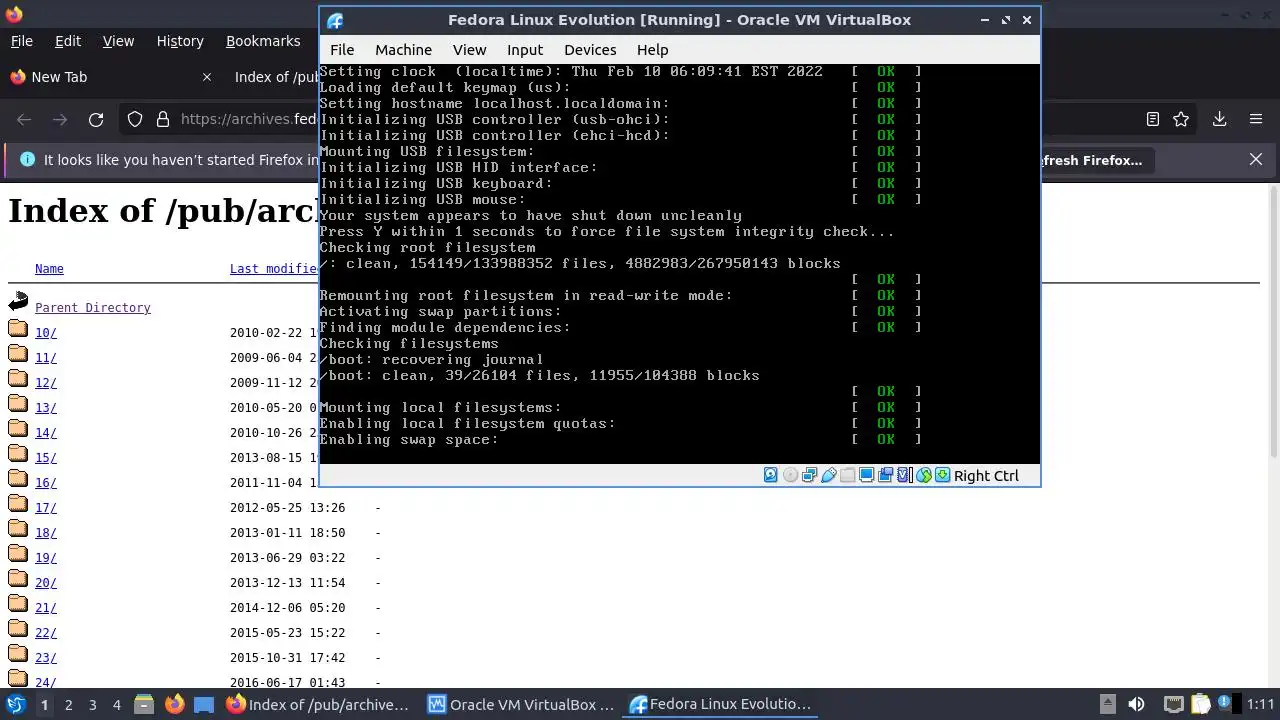This screenshot has height=720, width=1280.
Task: Click the 'Enabling swap space:' line in the VM
Action: click(x=408, y=440)
